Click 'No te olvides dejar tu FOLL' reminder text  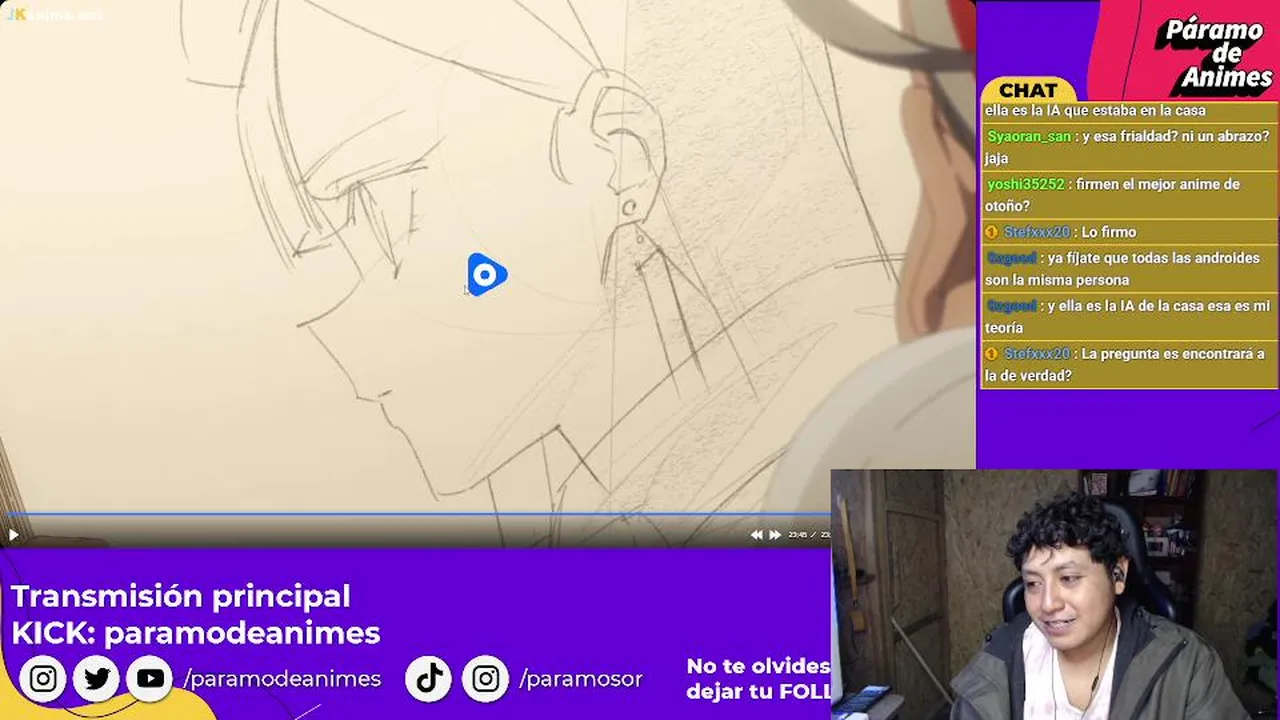click(x=758, y=678)
